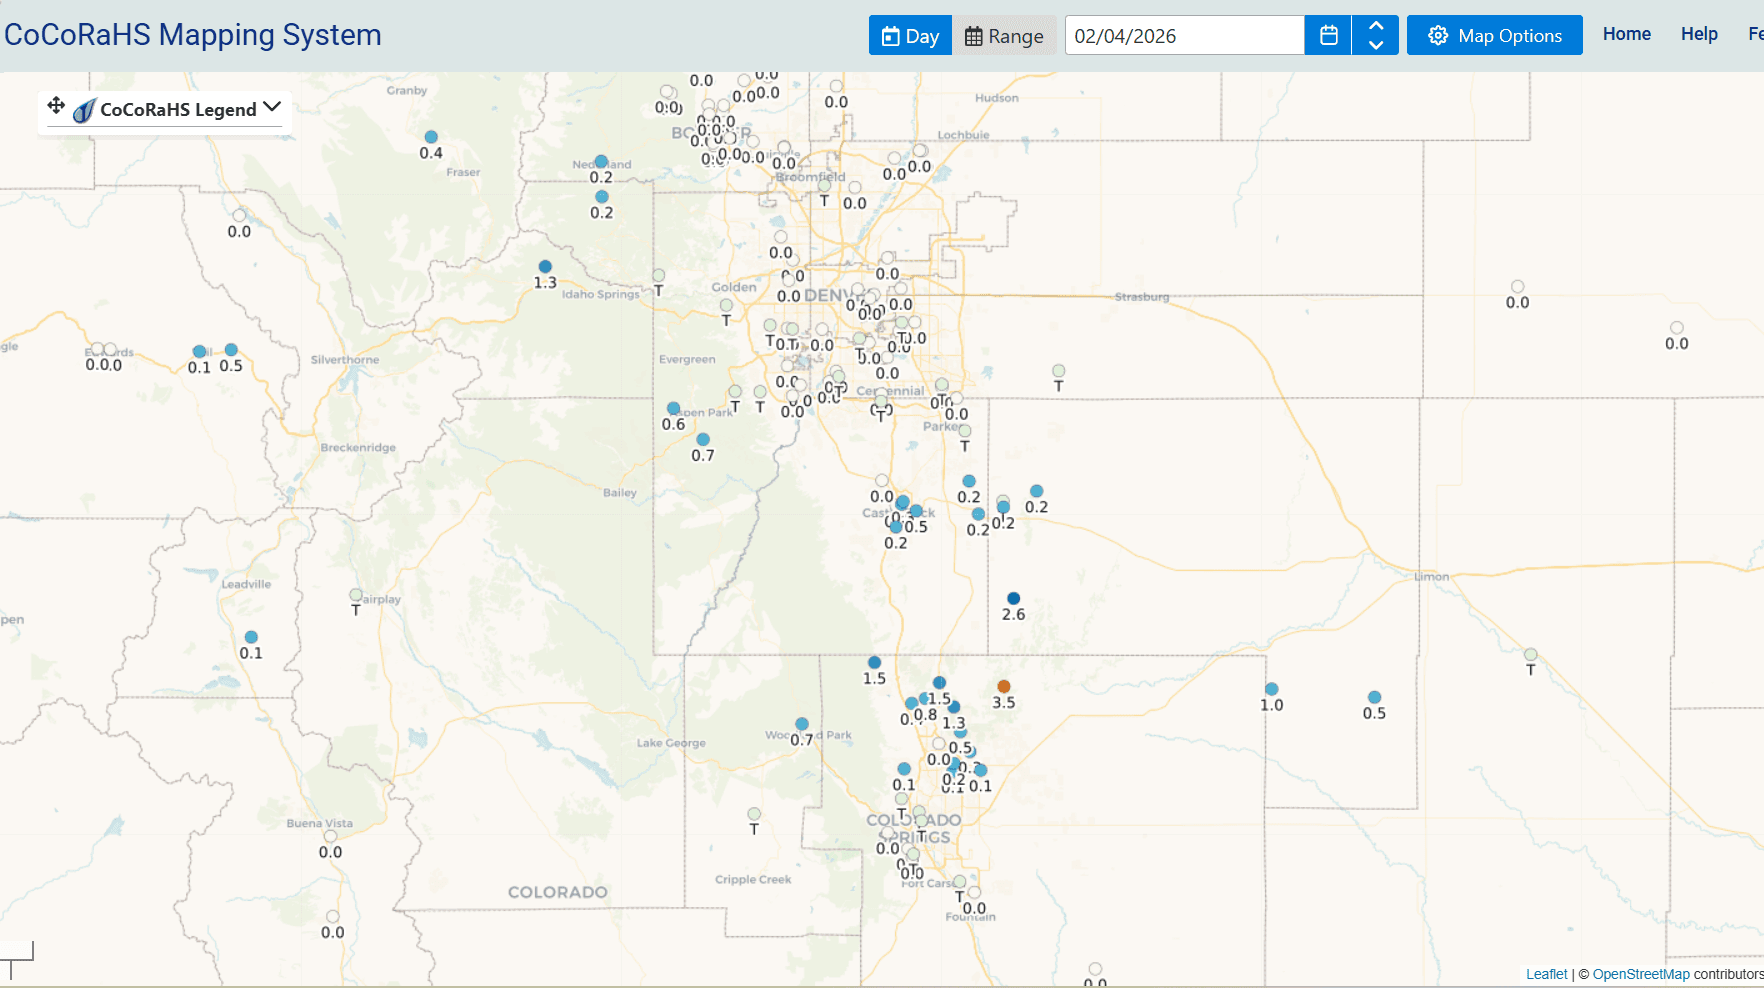Open Map Options settings
The height and width of the screenshot is (988, 1764).
pos(1495,36)
